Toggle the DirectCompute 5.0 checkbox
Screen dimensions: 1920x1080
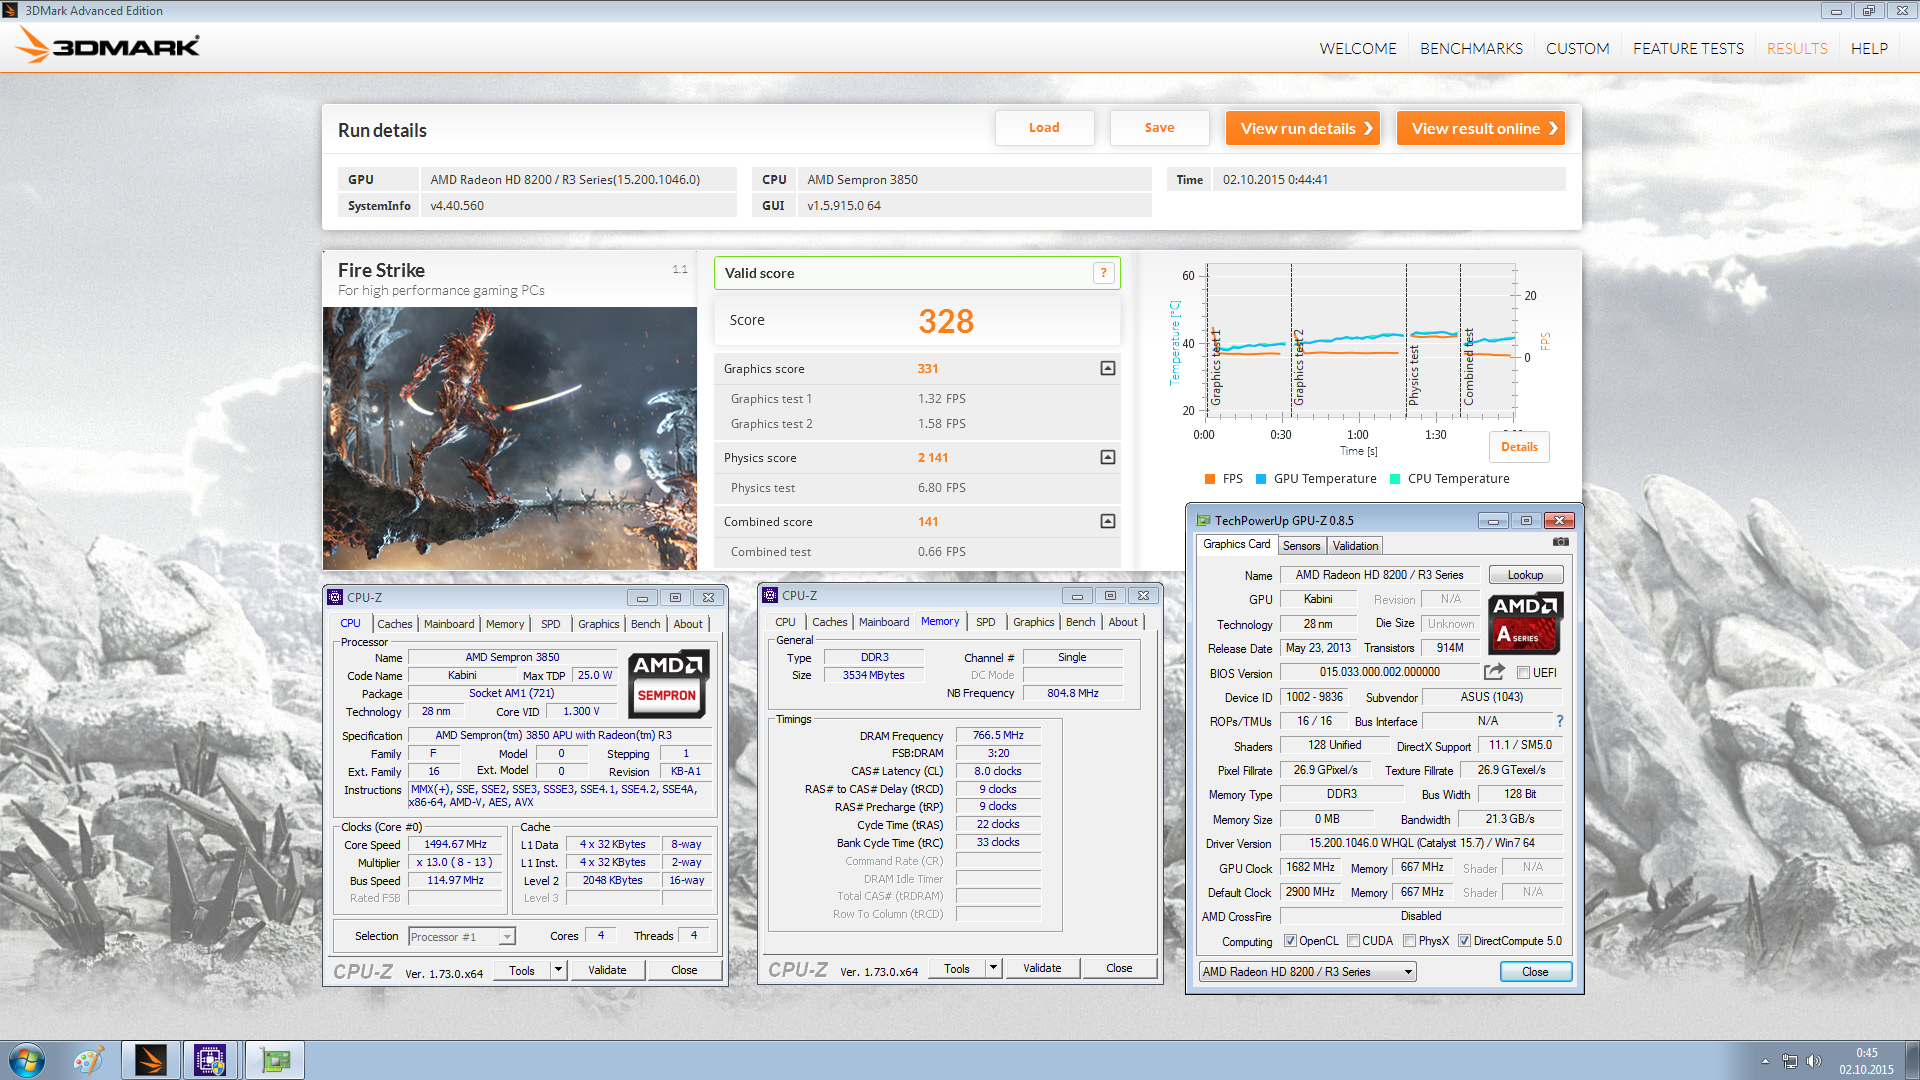[1464, 941]
